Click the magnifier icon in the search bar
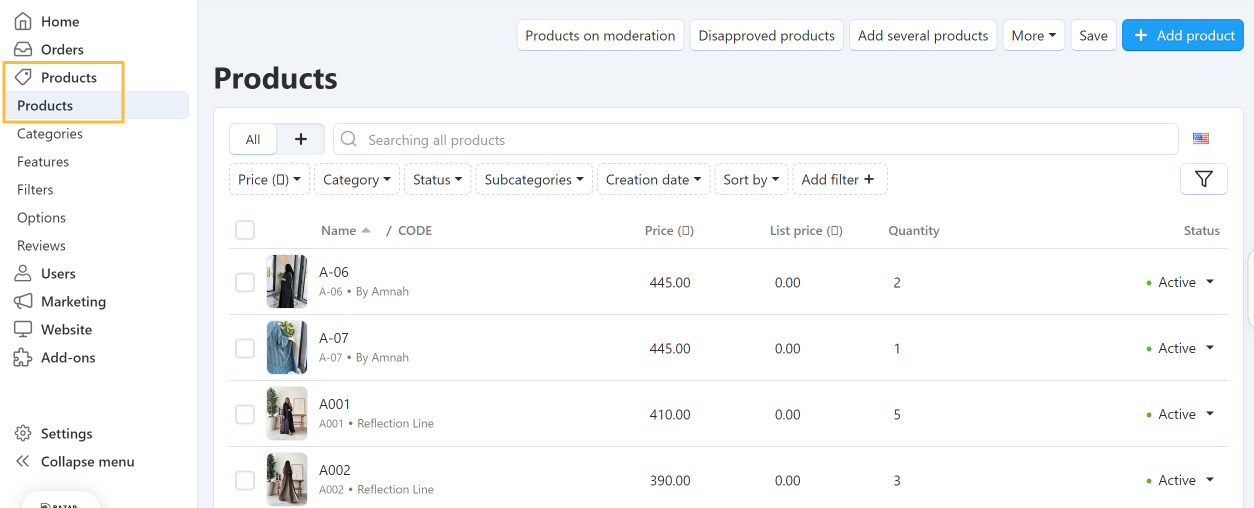This screenshot has height=508, width=1254. click(349, 139)
